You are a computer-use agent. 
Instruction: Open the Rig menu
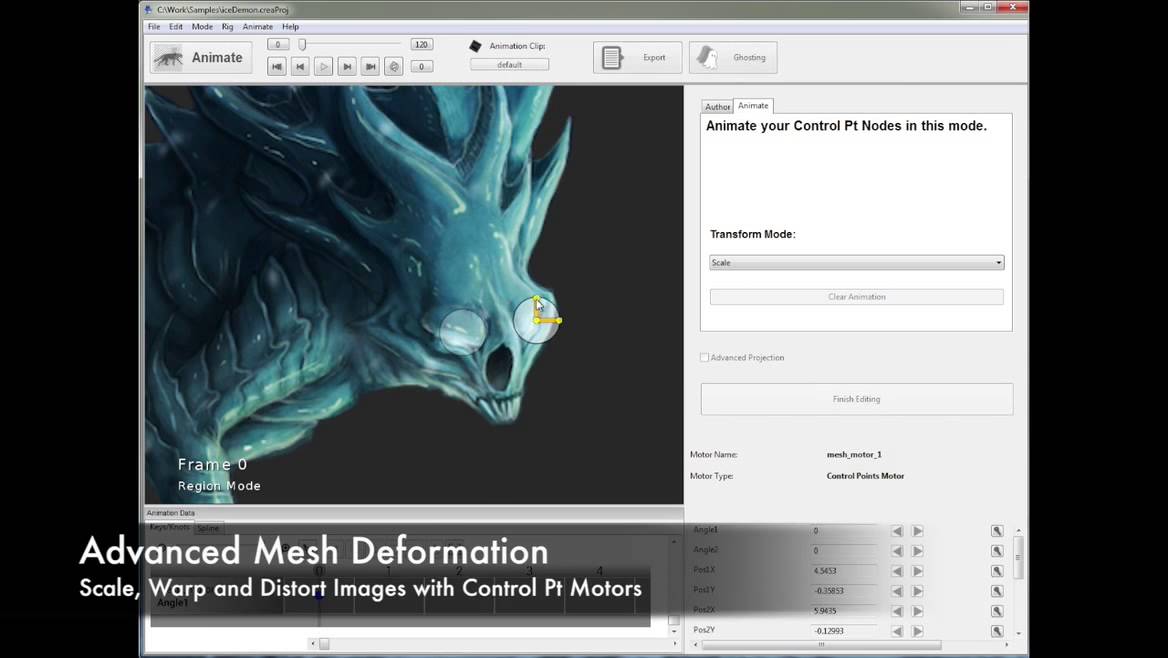[227, 27]
